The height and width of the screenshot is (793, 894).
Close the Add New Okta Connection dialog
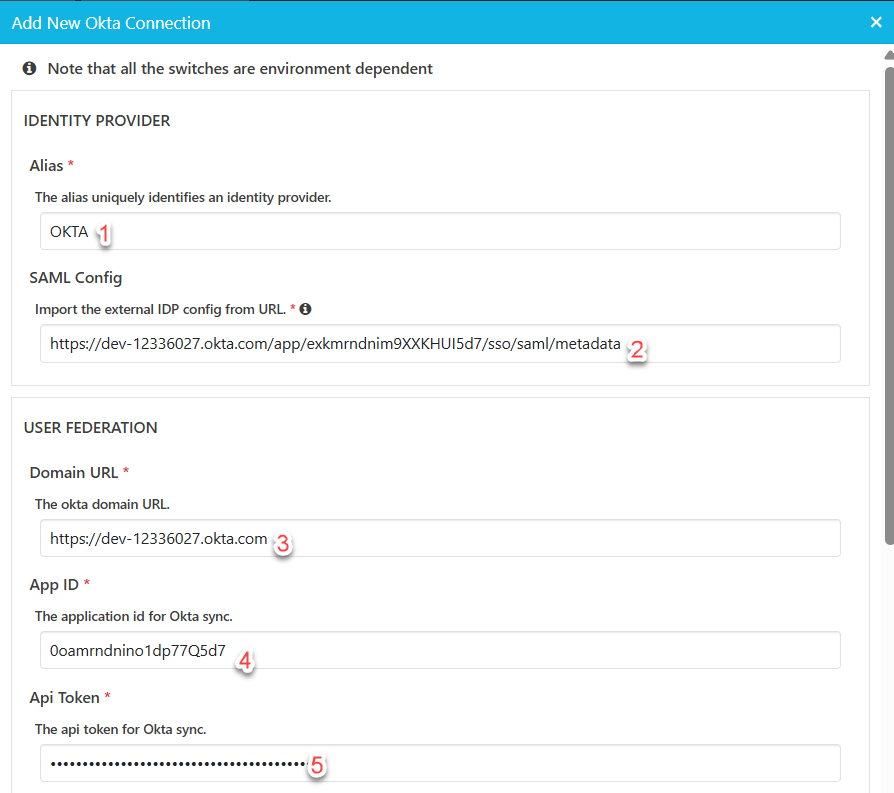876,22
